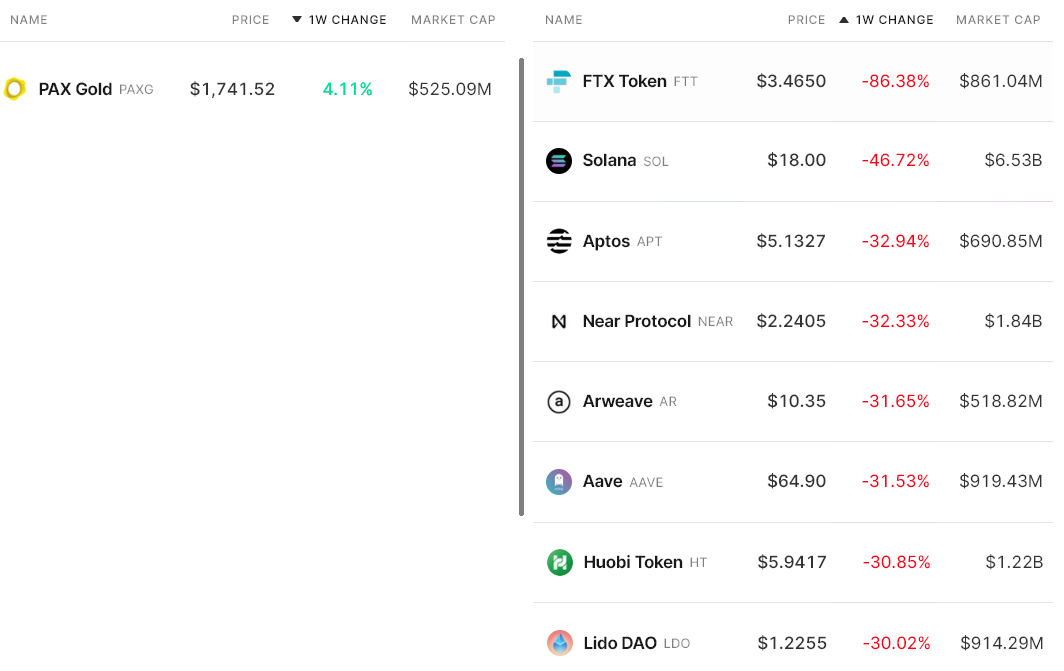Click the right table Price header
The width and height of the screenshot is (1064, 671).
[x=806, y=20]
